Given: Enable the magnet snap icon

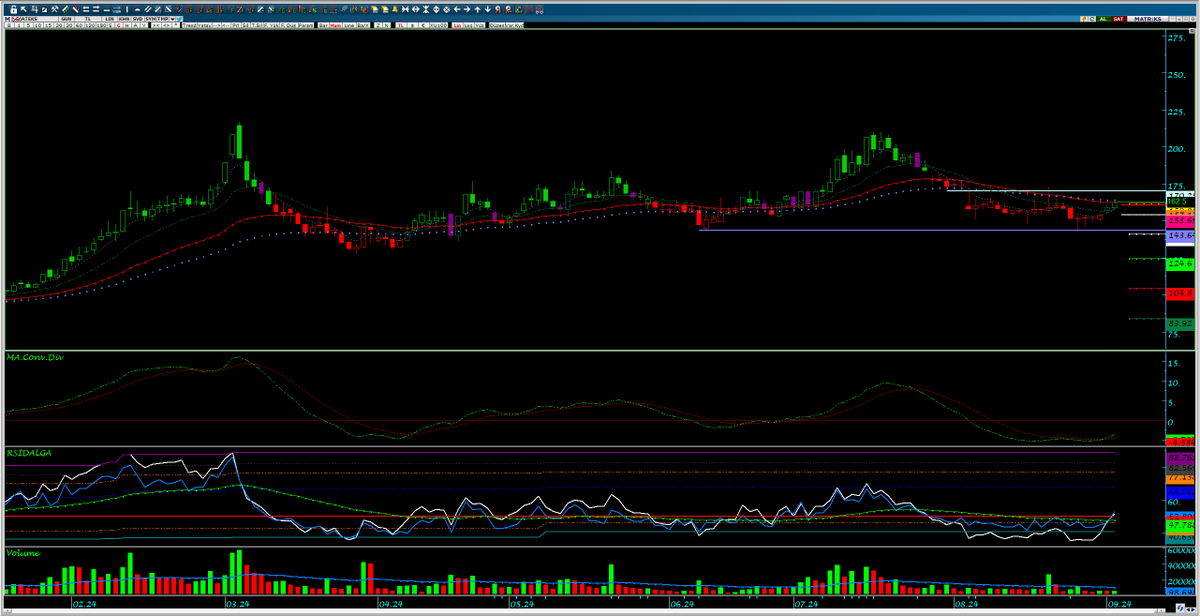Looking at the screenshot, I should click(x=540, y=10).
